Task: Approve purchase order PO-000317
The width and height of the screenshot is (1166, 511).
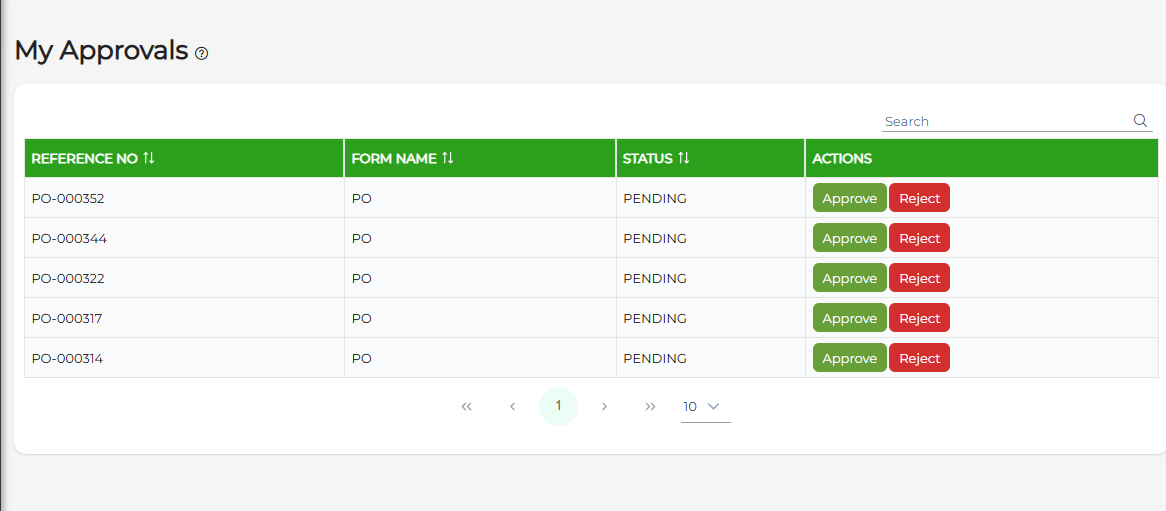Action: pyautogui.click(x=849, y=318)
